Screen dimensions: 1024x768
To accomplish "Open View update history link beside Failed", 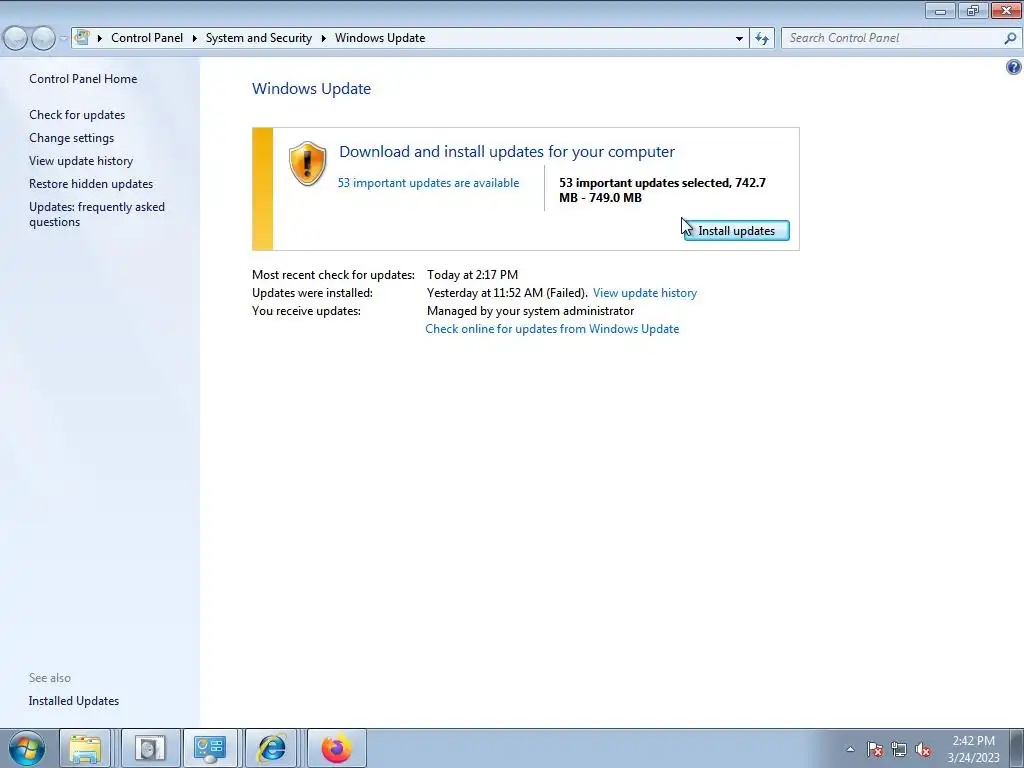I will tap(645, 293).
